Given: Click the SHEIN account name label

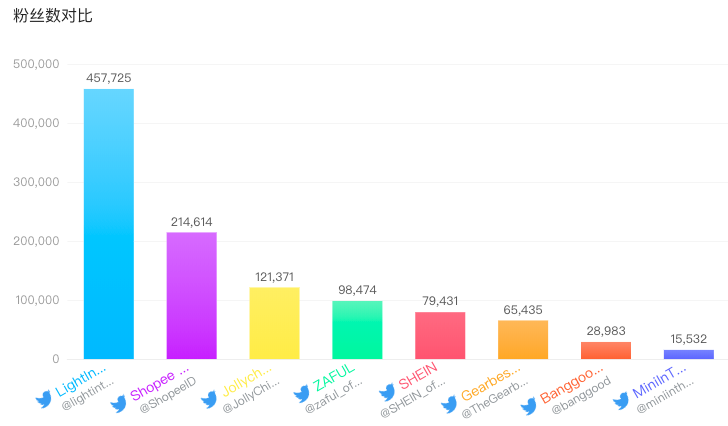Looking at the screenshot, I should [418, 381].
